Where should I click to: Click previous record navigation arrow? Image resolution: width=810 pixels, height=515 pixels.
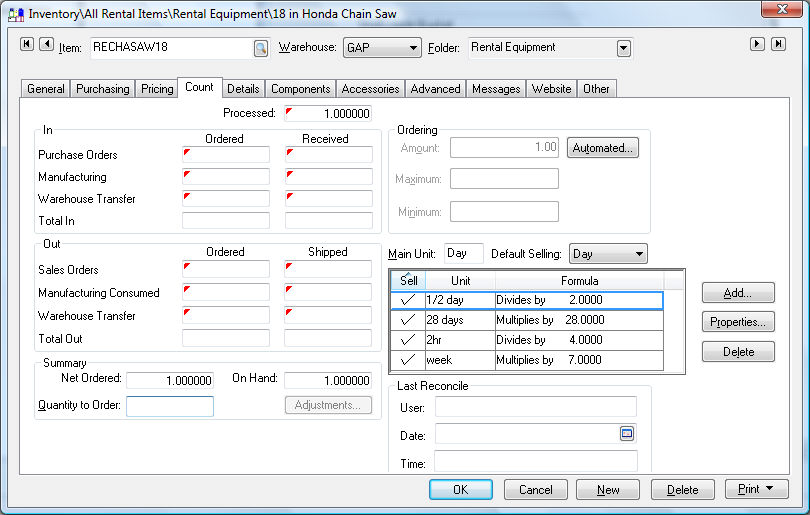[46, 45]
